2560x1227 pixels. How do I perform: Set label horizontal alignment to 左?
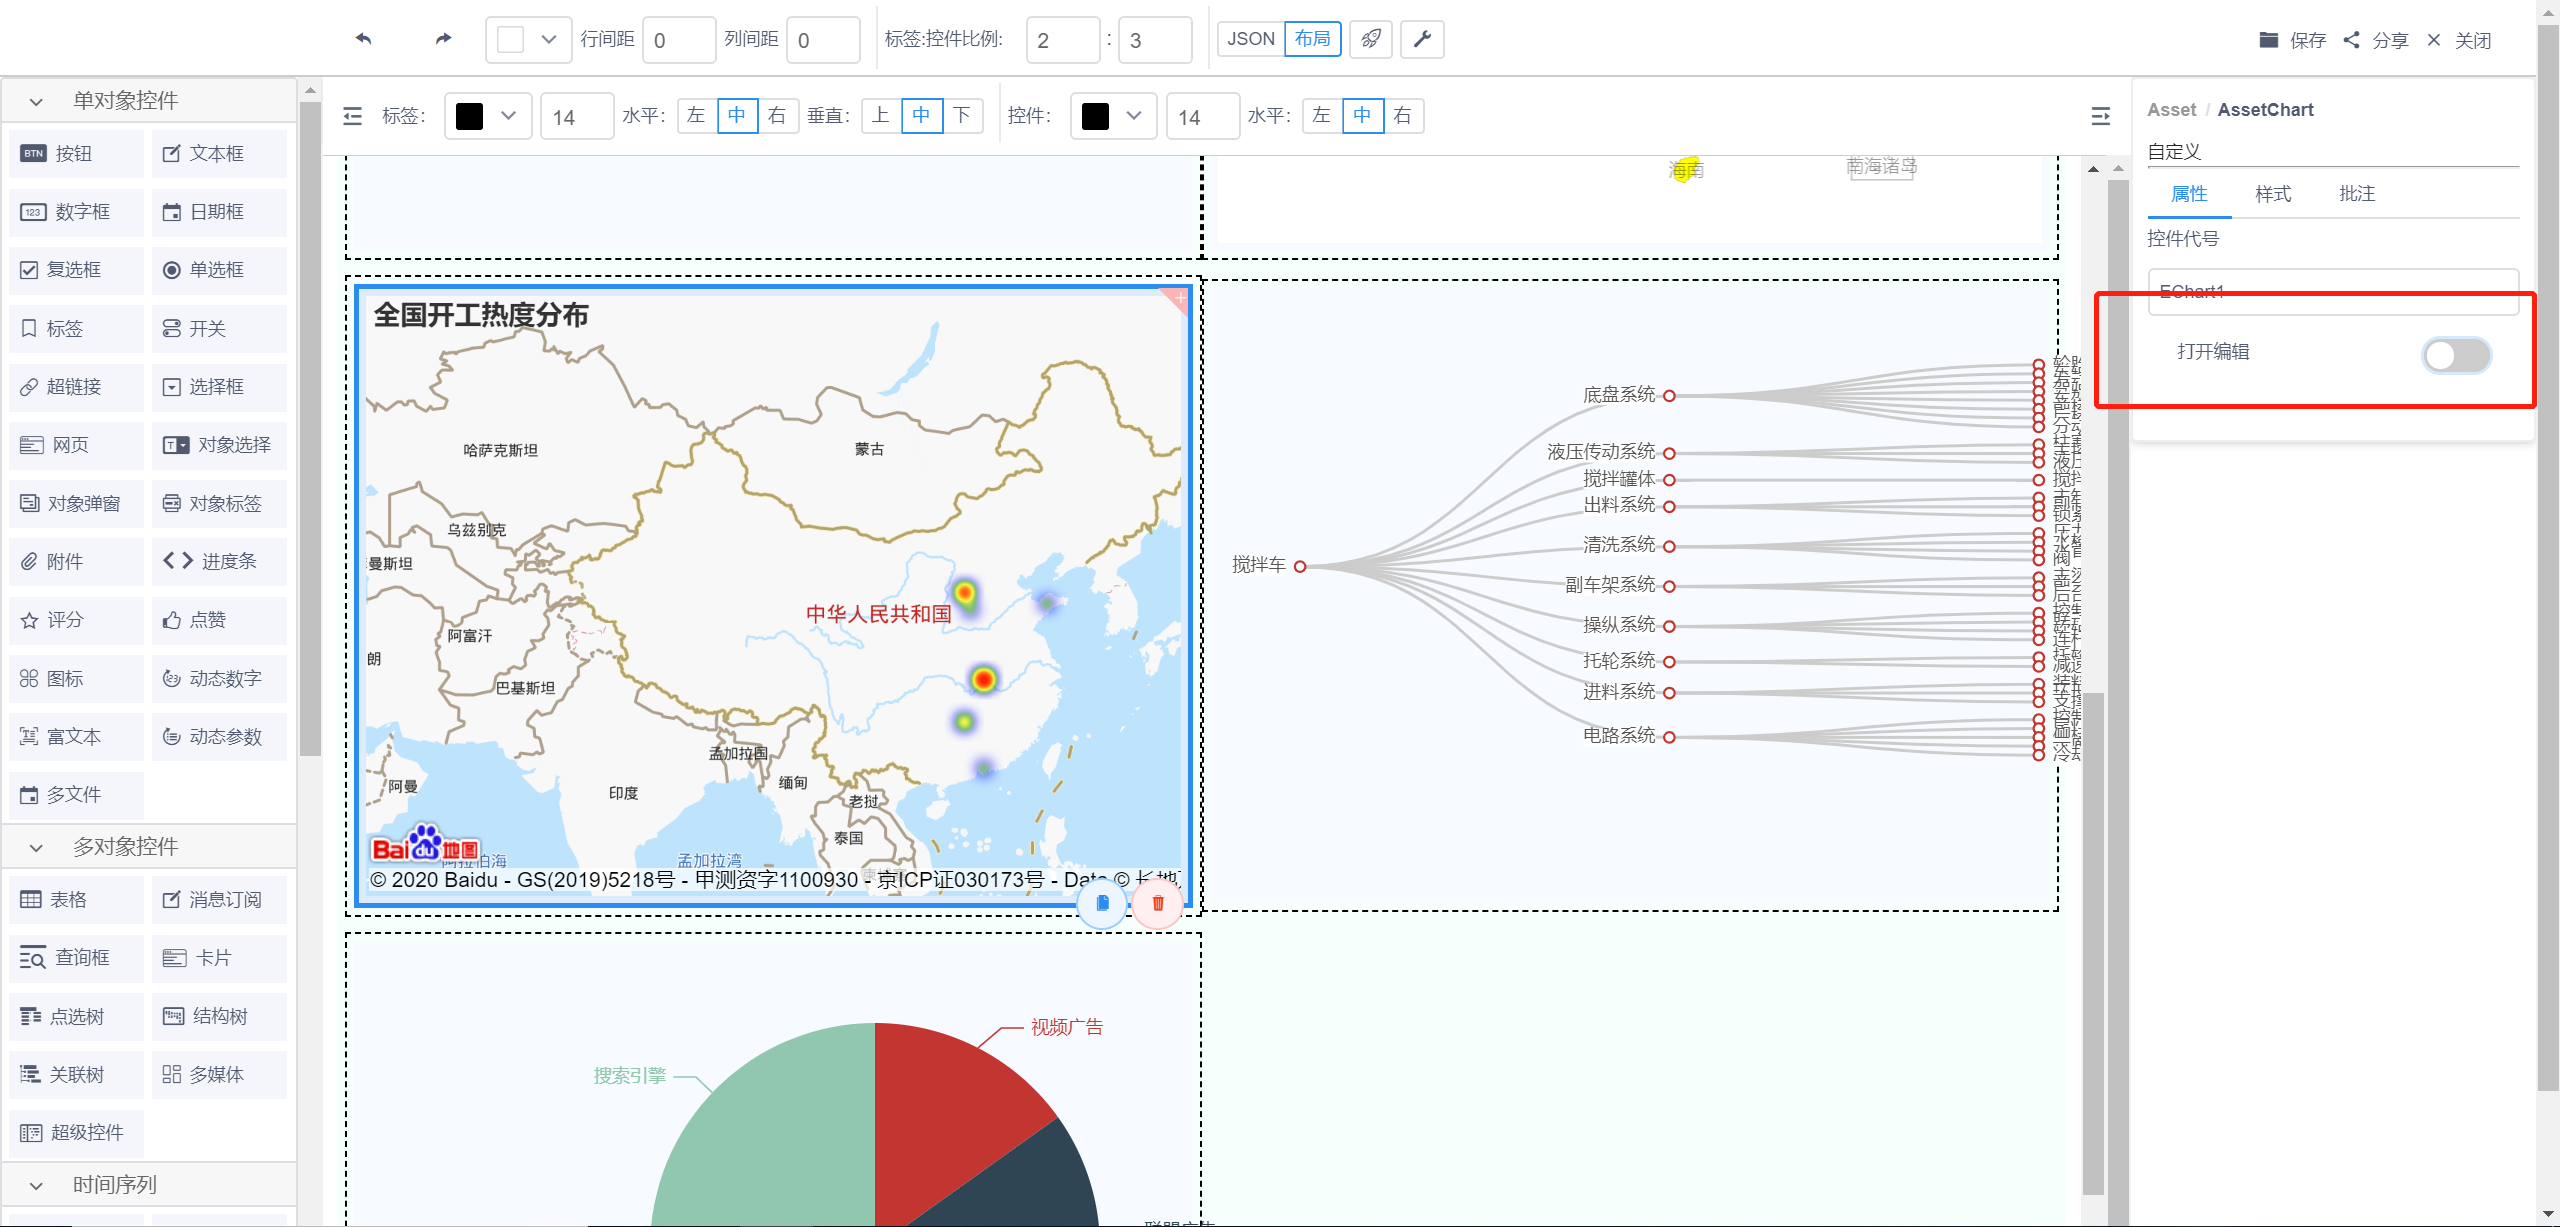(x=696, y=116)
